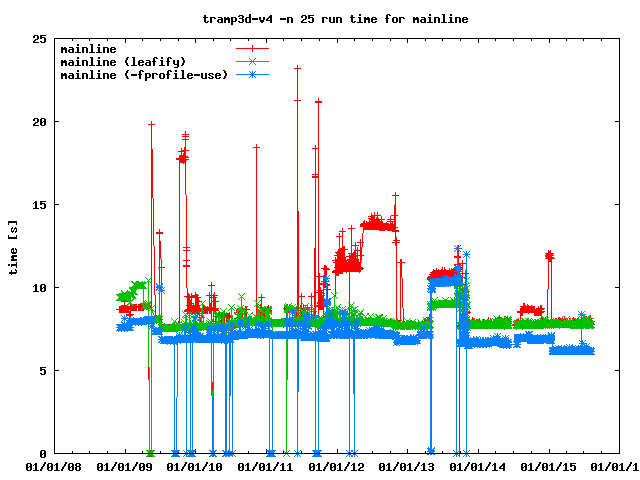The image size is (640, 480).
Task: Click the x-axis date label 01/01/08
Action: 53,466
